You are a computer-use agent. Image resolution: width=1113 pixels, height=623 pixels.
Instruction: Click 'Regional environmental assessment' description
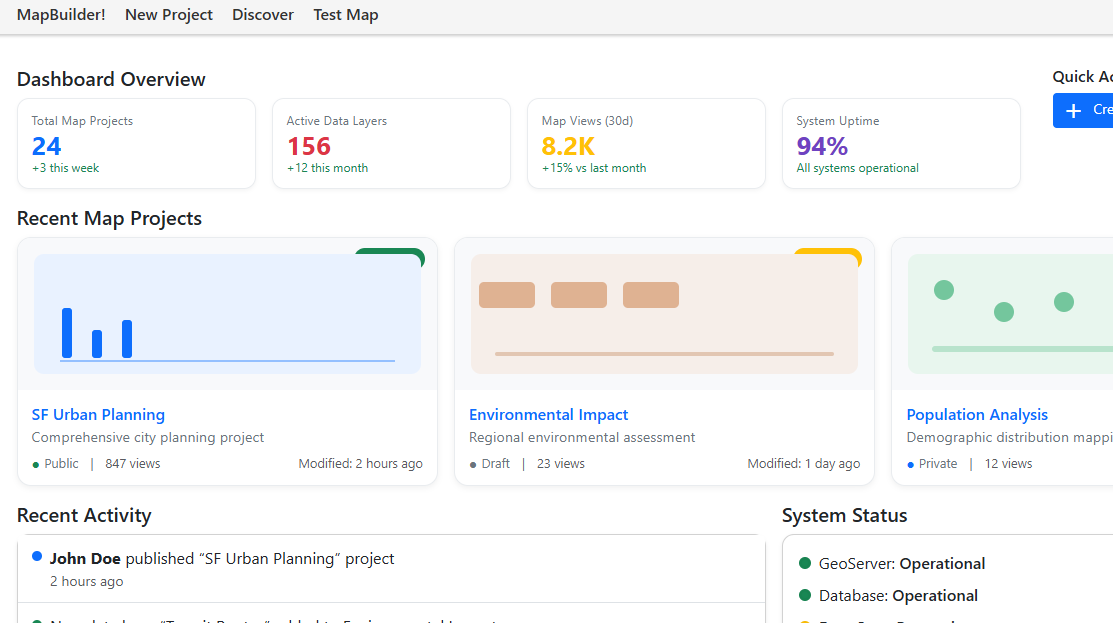(x=582, y=437)
